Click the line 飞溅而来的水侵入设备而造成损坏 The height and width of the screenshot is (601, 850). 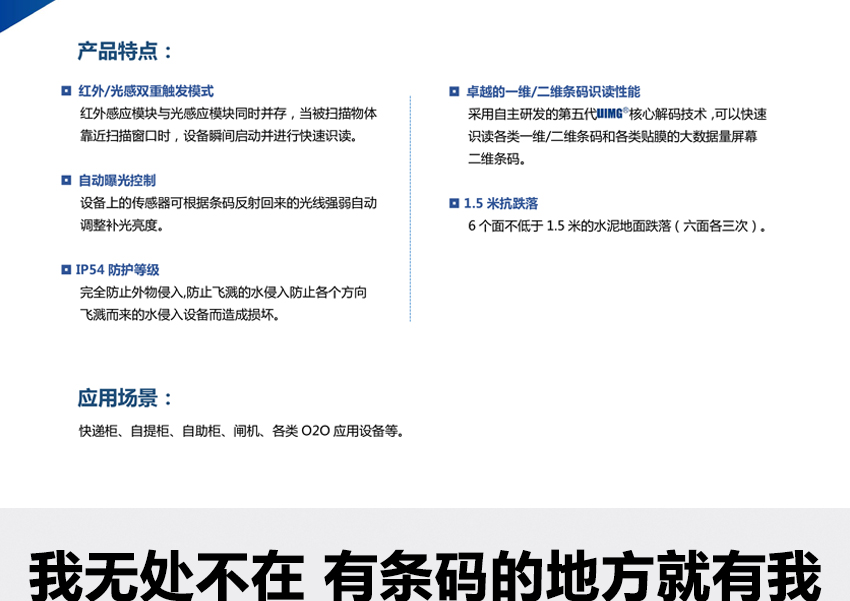coord(180,315)
